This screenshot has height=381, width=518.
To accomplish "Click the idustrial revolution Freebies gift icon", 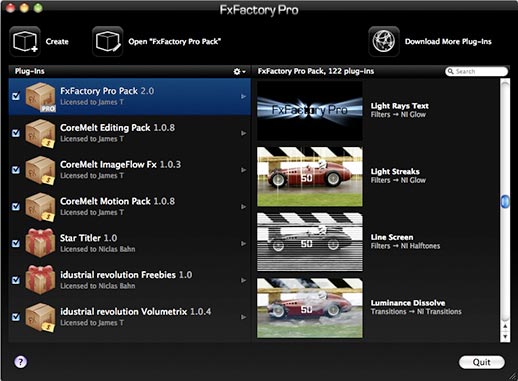I will (40, 280).
